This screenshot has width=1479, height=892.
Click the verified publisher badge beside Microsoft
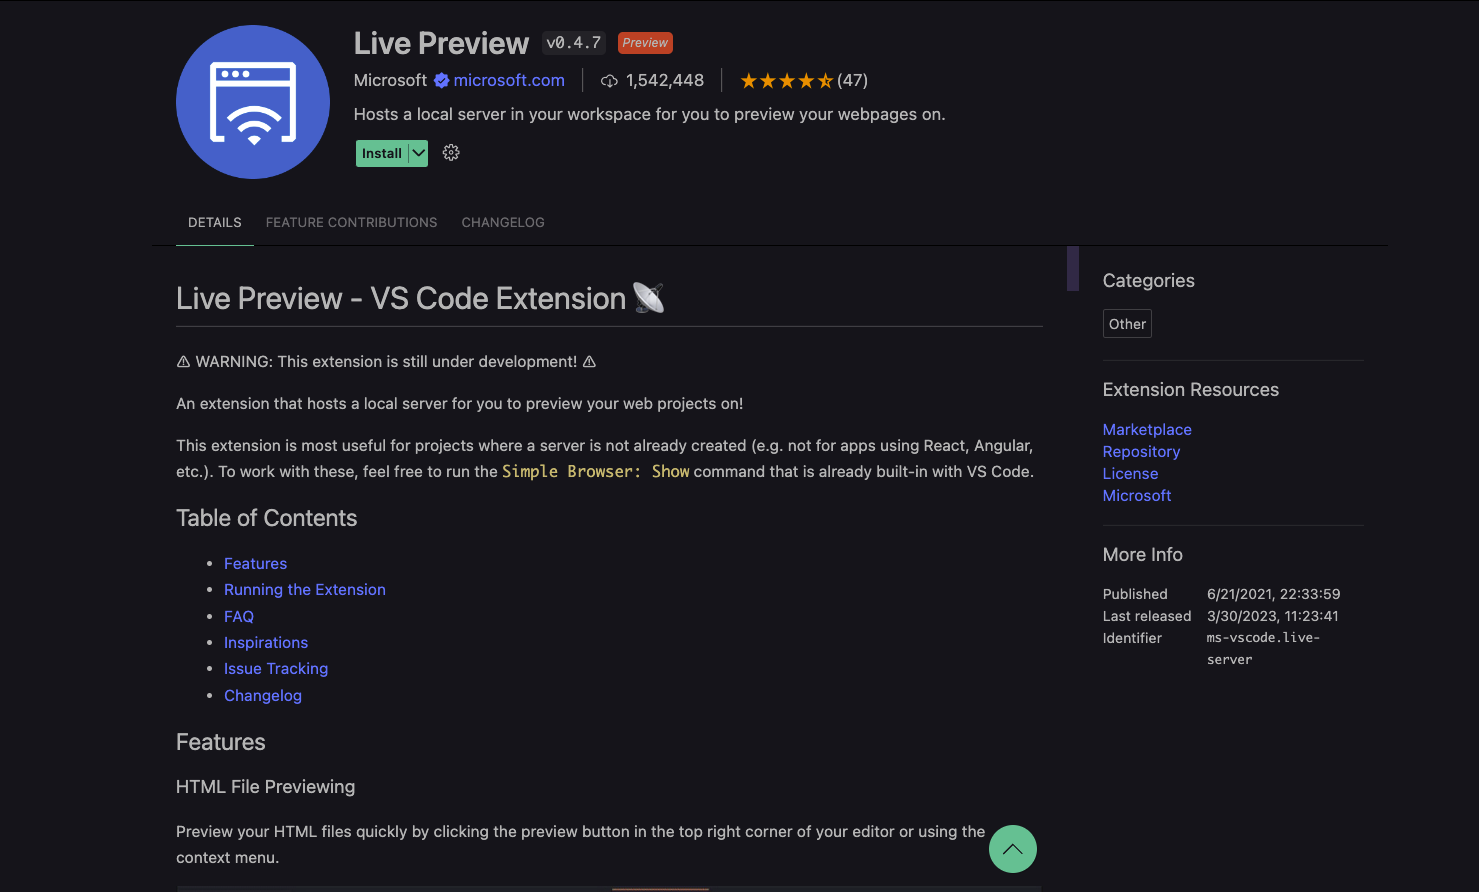pyautogui.click(x=441, y=80)
